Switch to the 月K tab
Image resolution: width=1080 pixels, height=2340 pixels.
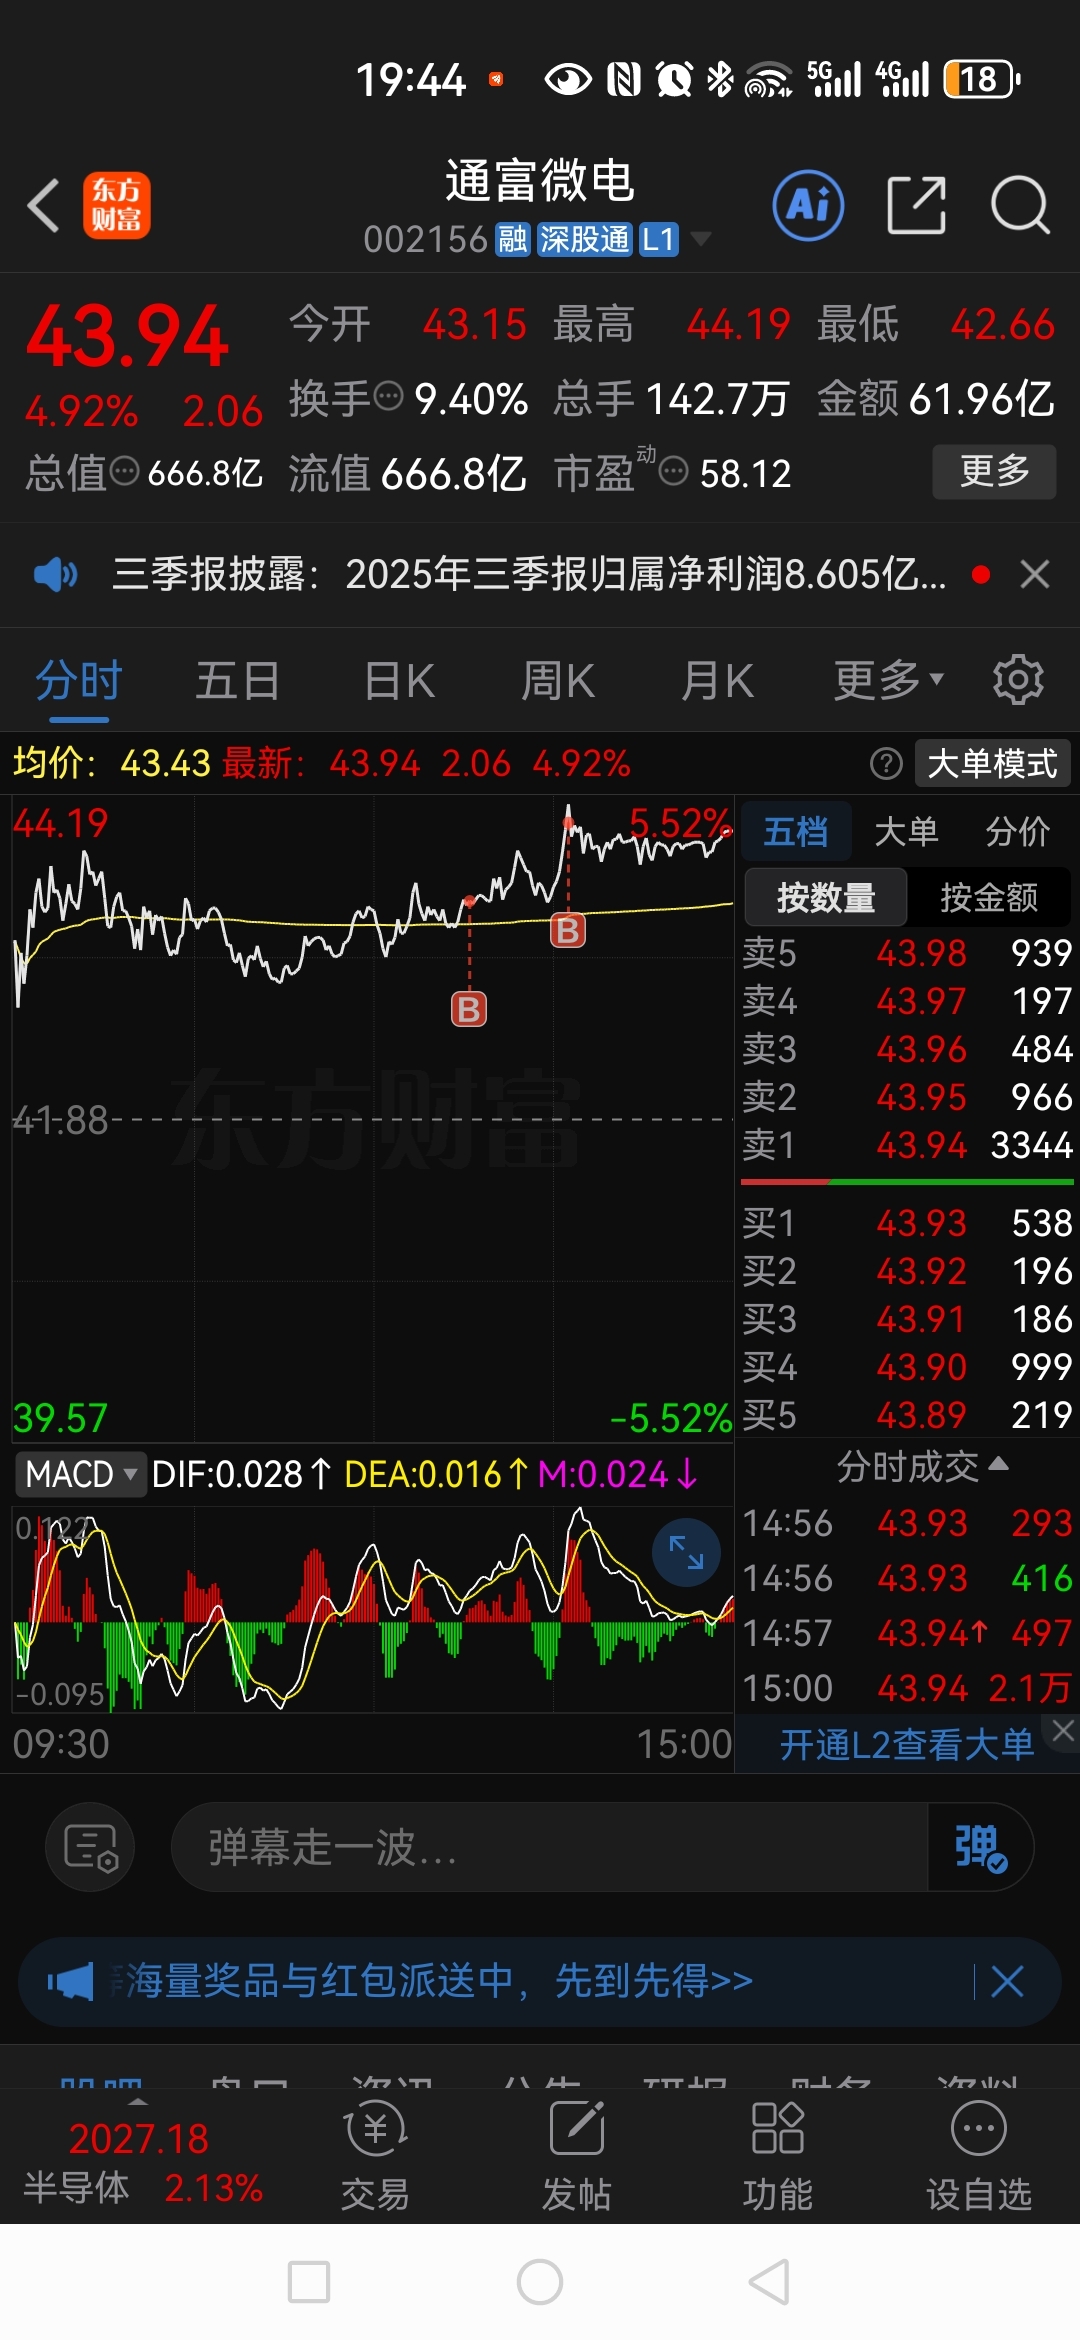coord(717,680)
